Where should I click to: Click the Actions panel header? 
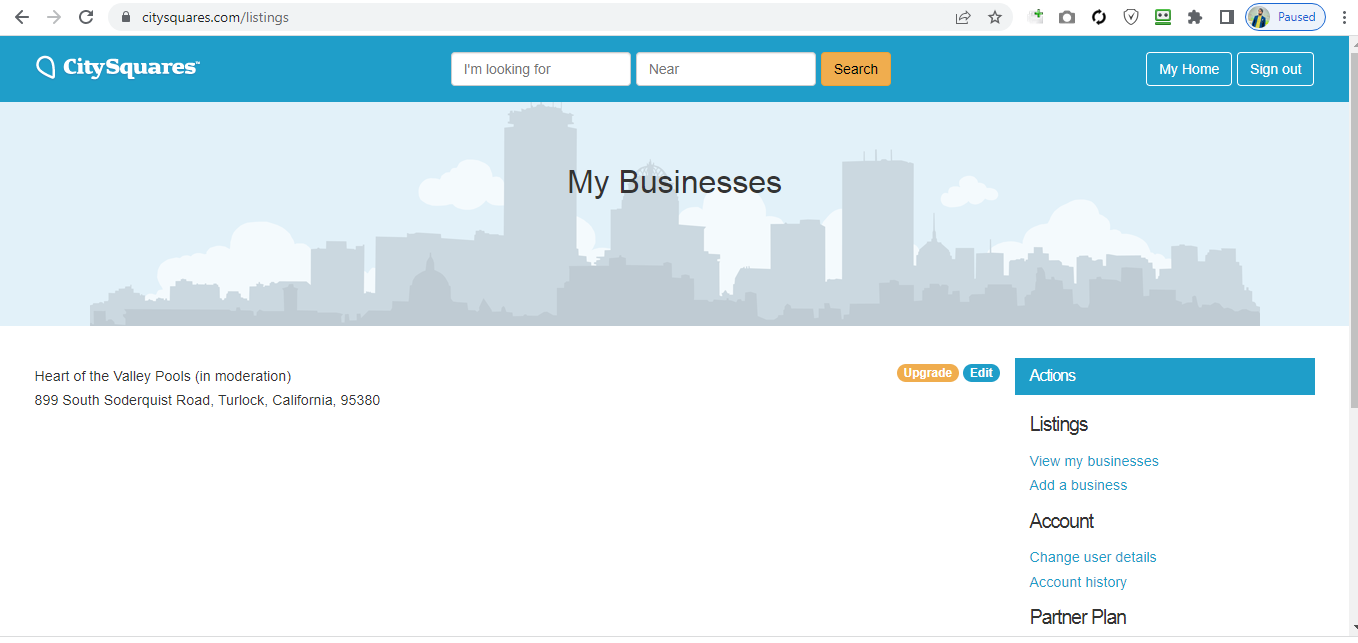click(x=1165, y=376)
